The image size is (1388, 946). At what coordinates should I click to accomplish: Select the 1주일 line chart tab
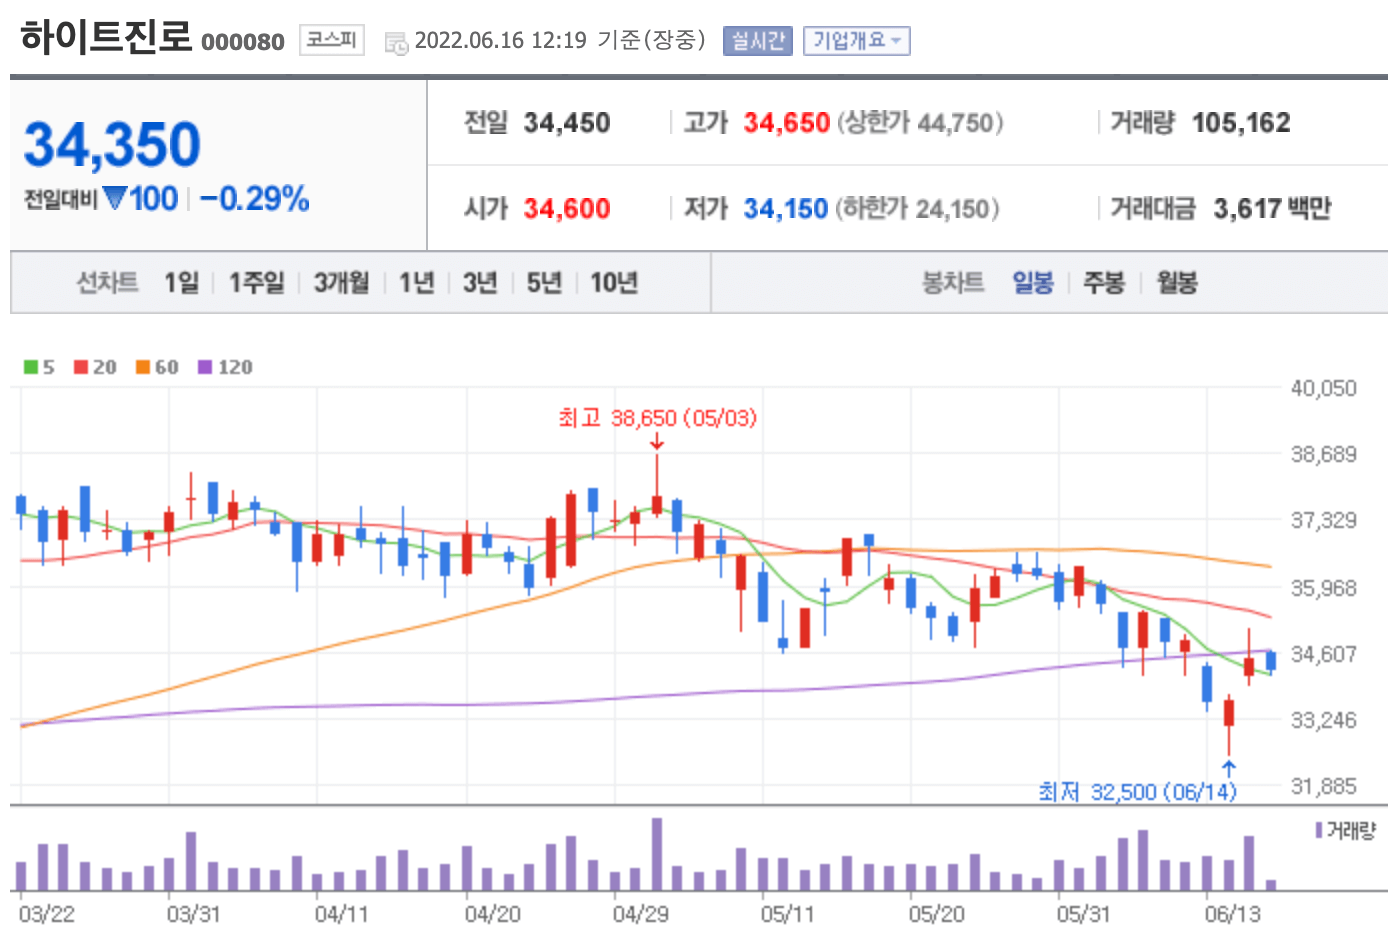pos(257,283)
